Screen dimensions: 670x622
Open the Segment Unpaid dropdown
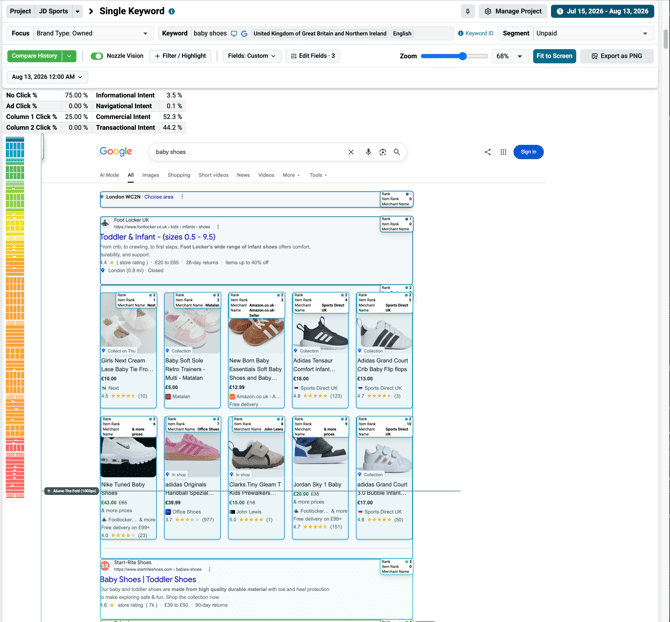coord(593,33)
